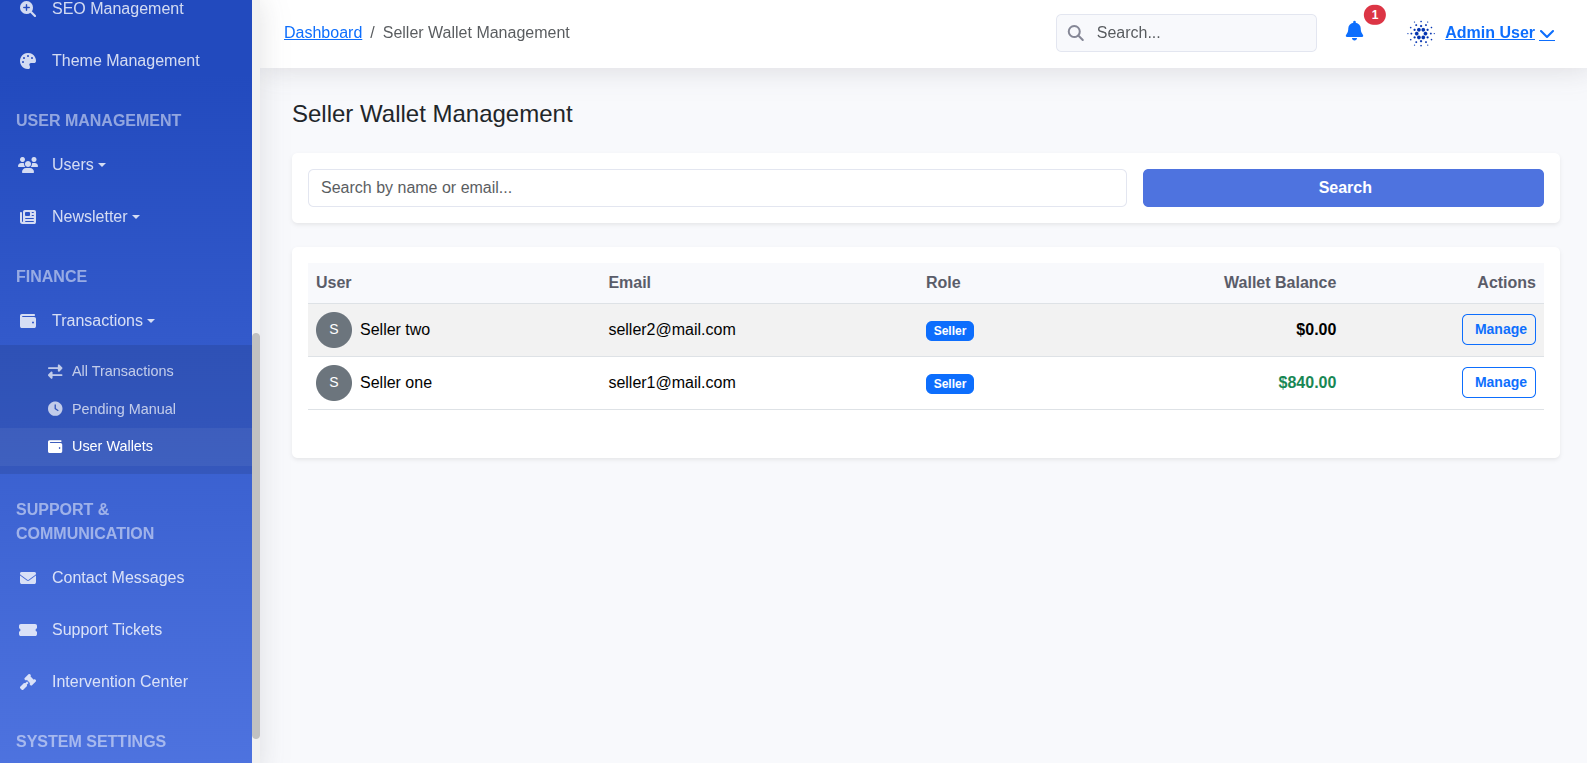1587x763 pixels.
Task: Click the seller2@mail.com email cell
Action: 672,330
